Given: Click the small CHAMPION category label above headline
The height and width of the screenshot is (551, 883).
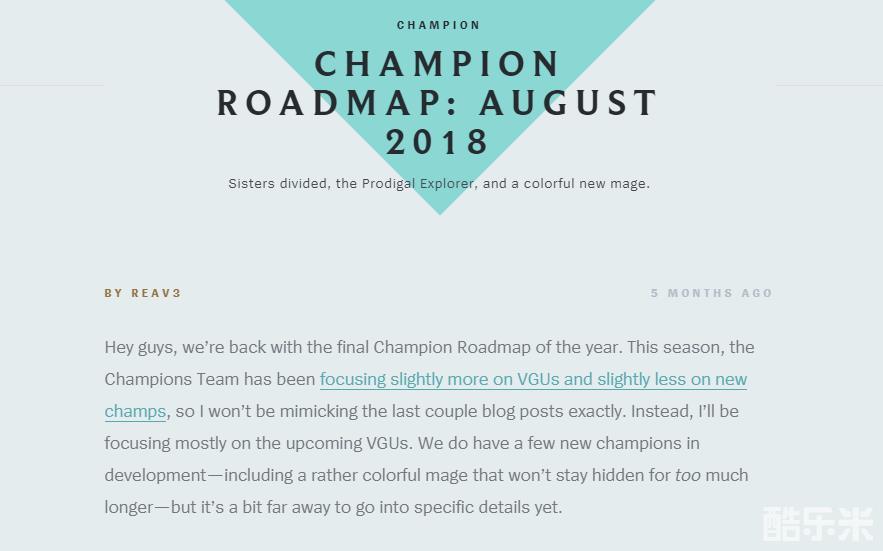Looking at the screenshot, I should [438, 25].
